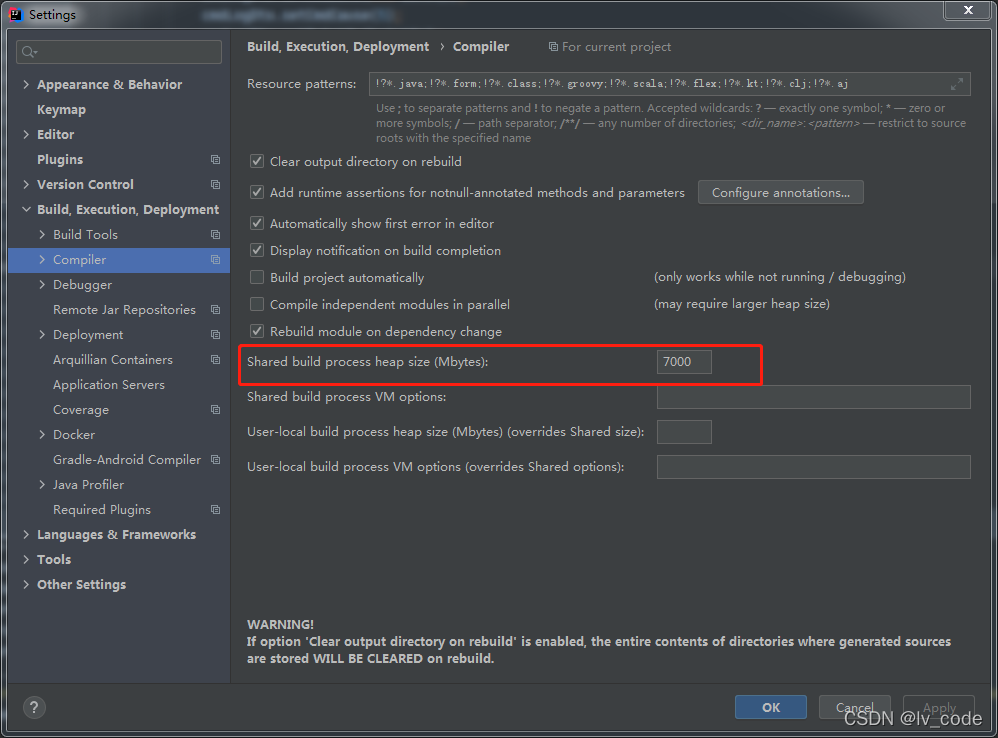Click the pane icon beside Build Tools
The width and height of the screenshot is (998, 738).
pos(214,234)
